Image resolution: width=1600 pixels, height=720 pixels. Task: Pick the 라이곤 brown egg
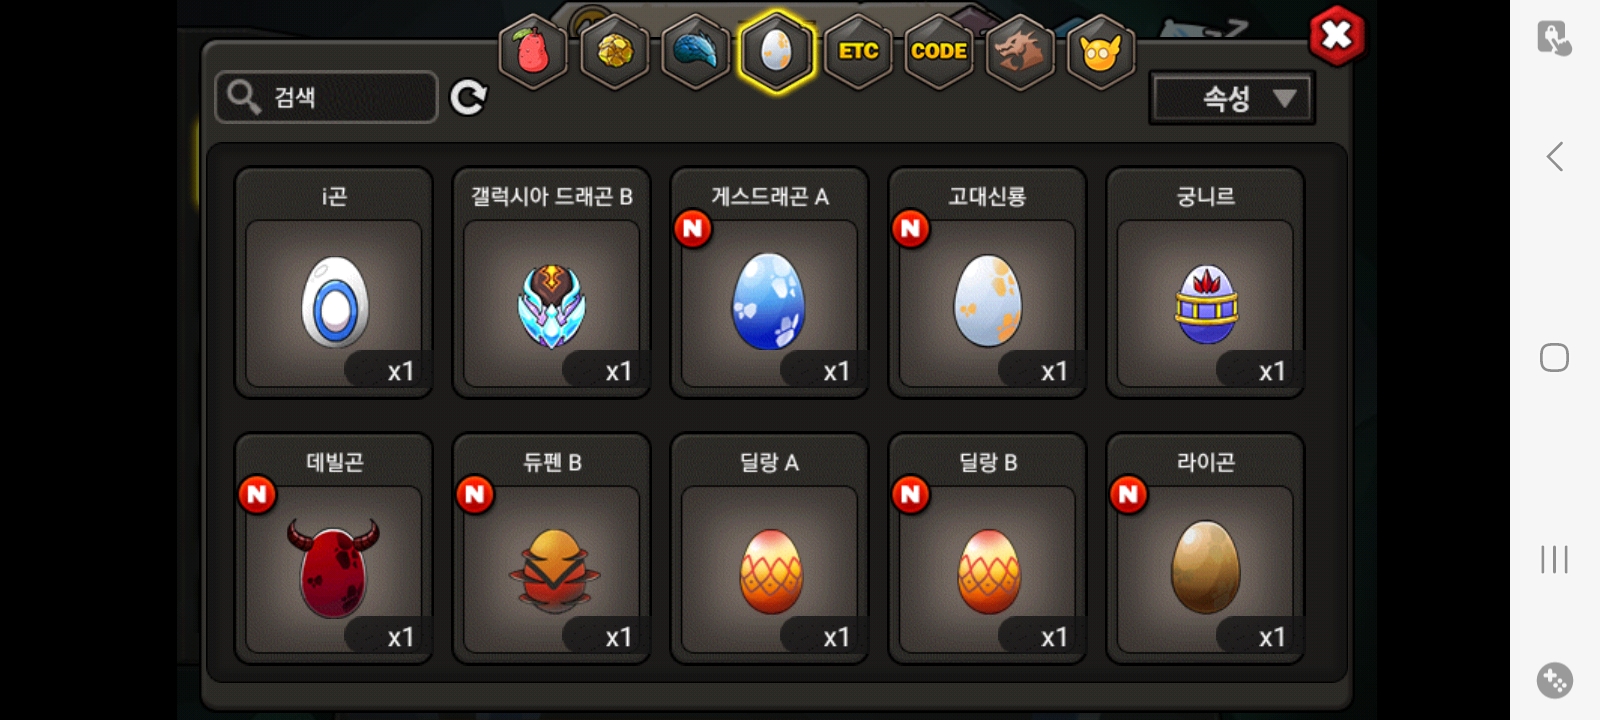pos(1205,549)
